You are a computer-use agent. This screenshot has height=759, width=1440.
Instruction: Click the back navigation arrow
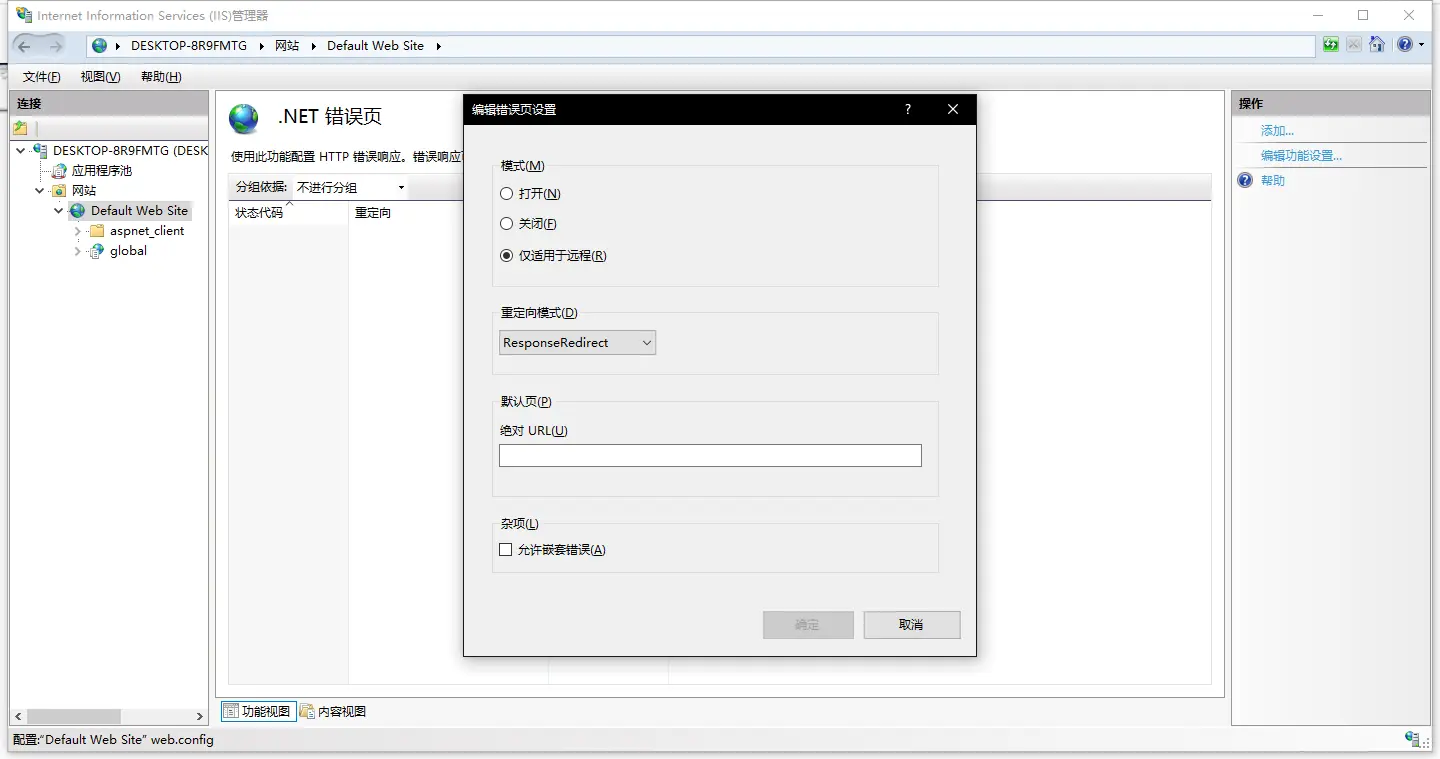click(x=25, y=45)
